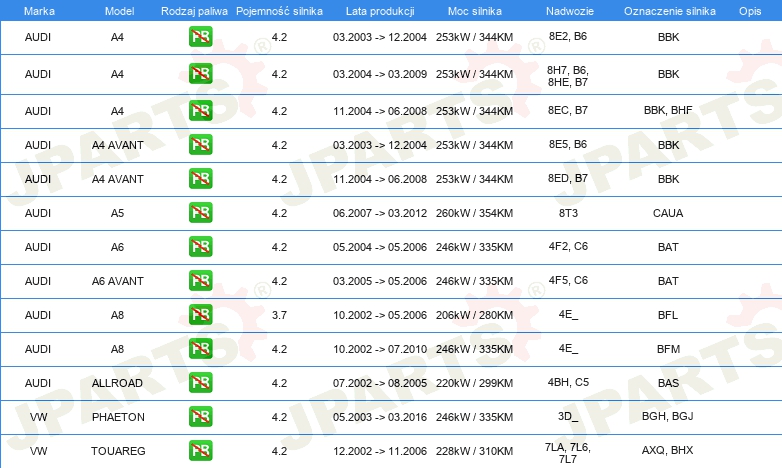Image resolution: width=782 pixels, height=468 pixels.
Task: Click the fuel icon in the TOUAREG row
Action: point(200,451)
